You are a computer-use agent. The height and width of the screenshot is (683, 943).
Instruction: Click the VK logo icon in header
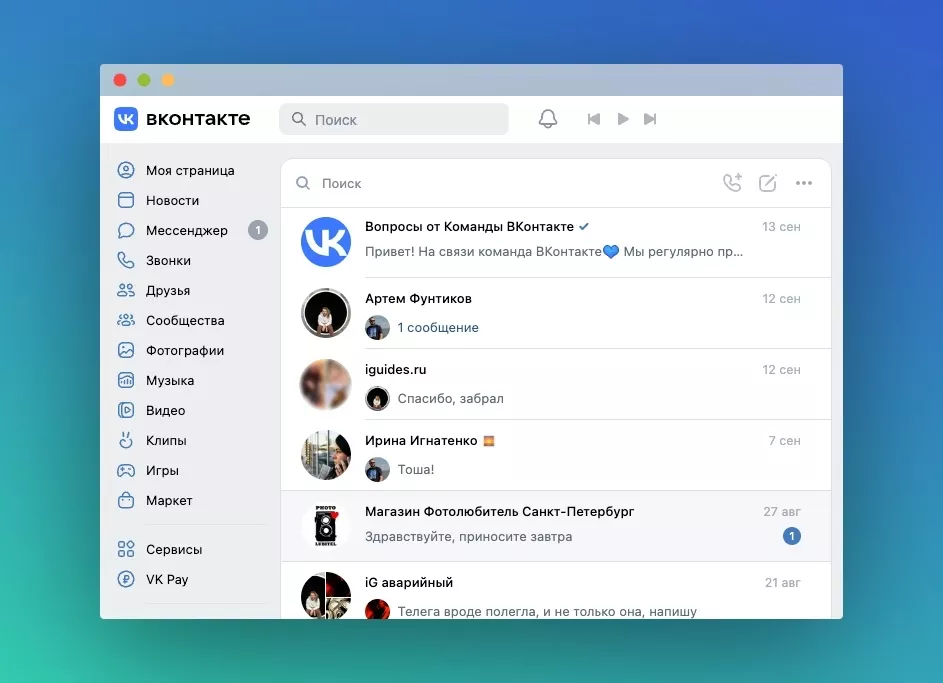pos(126,119)
